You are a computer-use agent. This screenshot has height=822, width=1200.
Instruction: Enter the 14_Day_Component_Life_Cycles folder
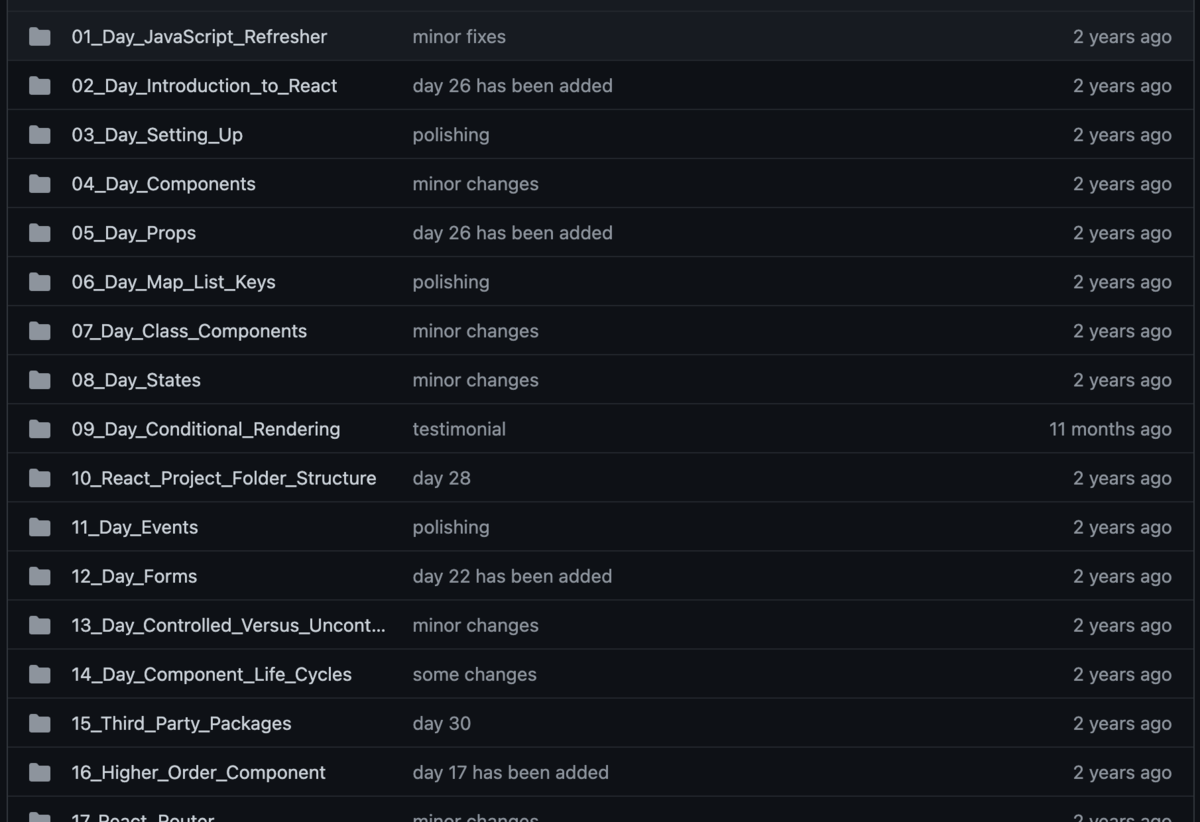coord(211,674)
